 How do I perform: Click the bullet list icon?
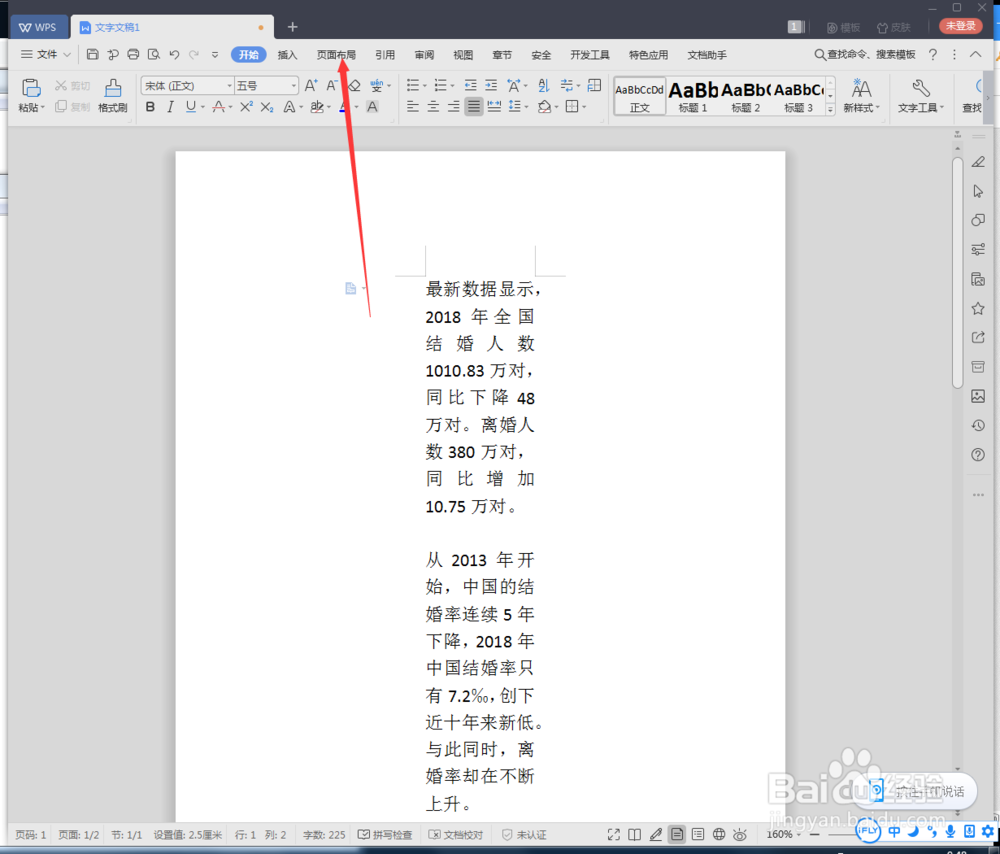pyautogui.click(x=414, y=87)
